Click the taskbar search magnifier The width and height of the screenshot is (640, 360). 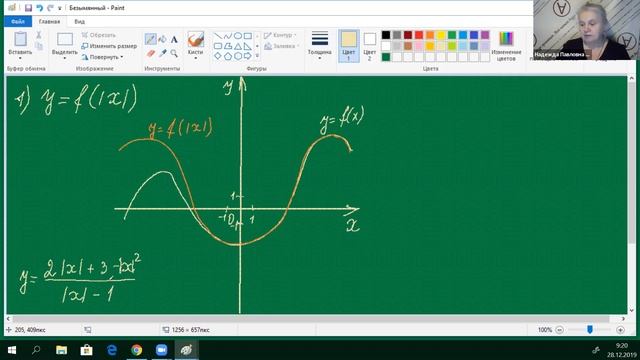coord(36,350)
